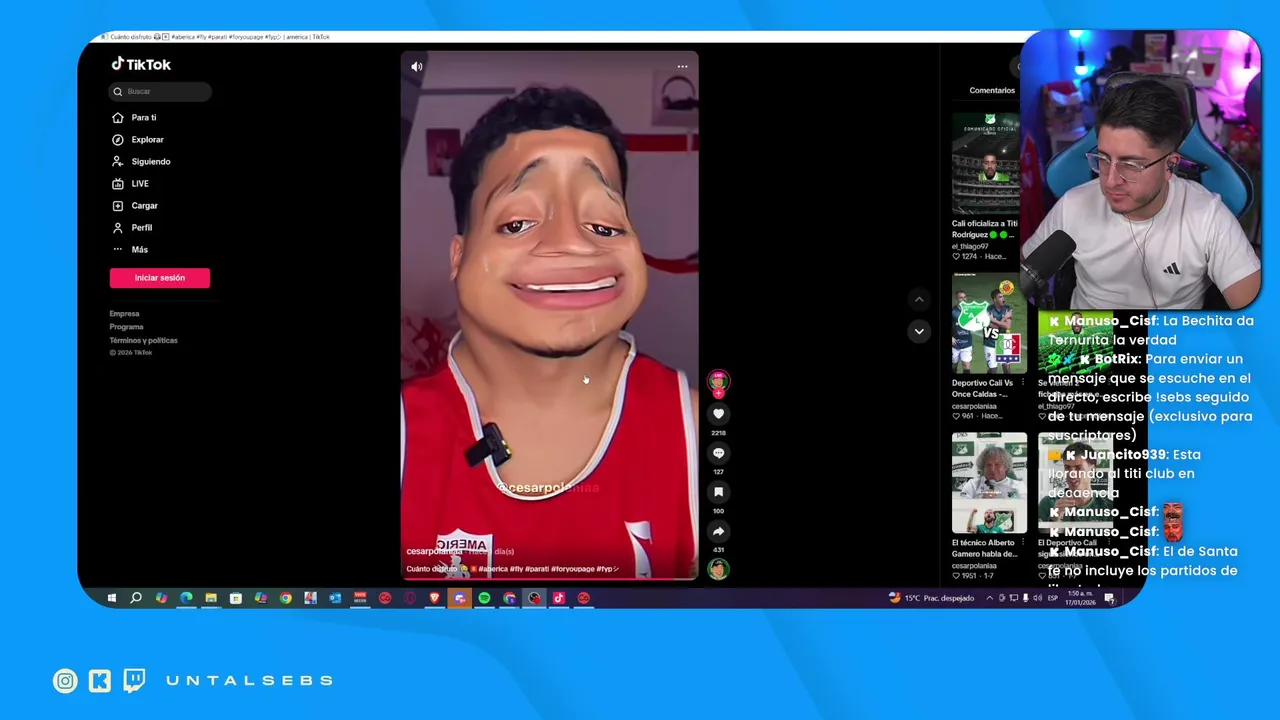Go to the previous video with the up chevron

918,299
